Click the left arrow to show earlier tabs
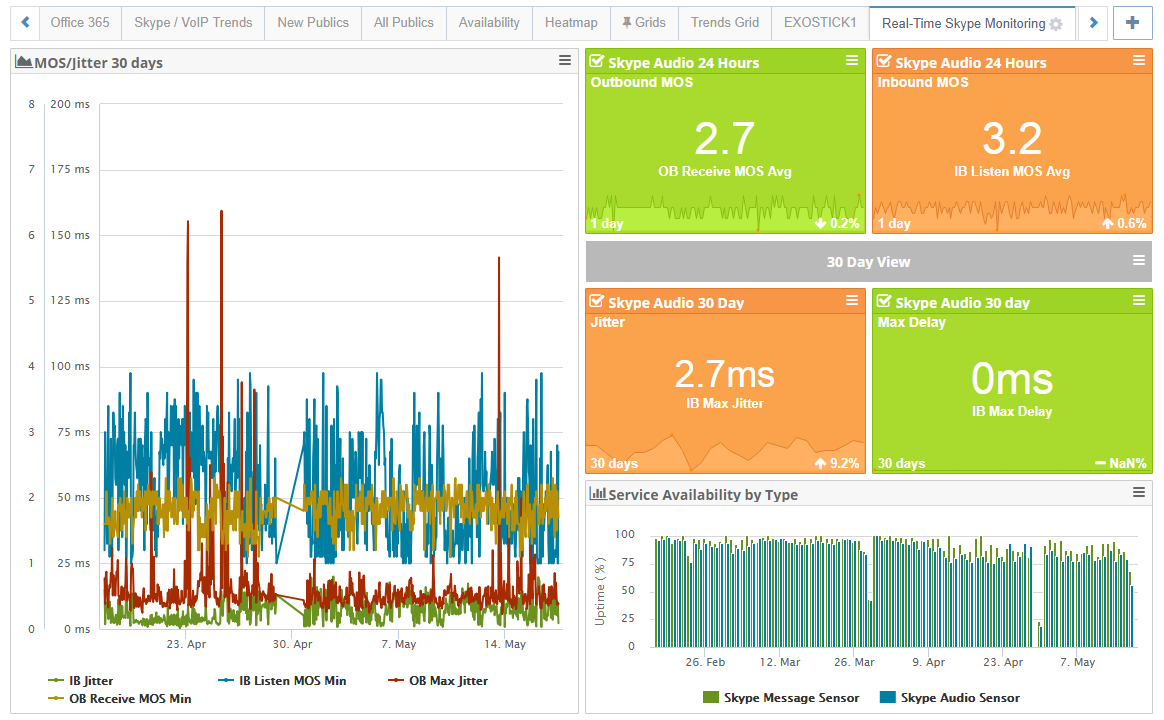Screen dimensions: 1164x720 click(x=25, y=22)
